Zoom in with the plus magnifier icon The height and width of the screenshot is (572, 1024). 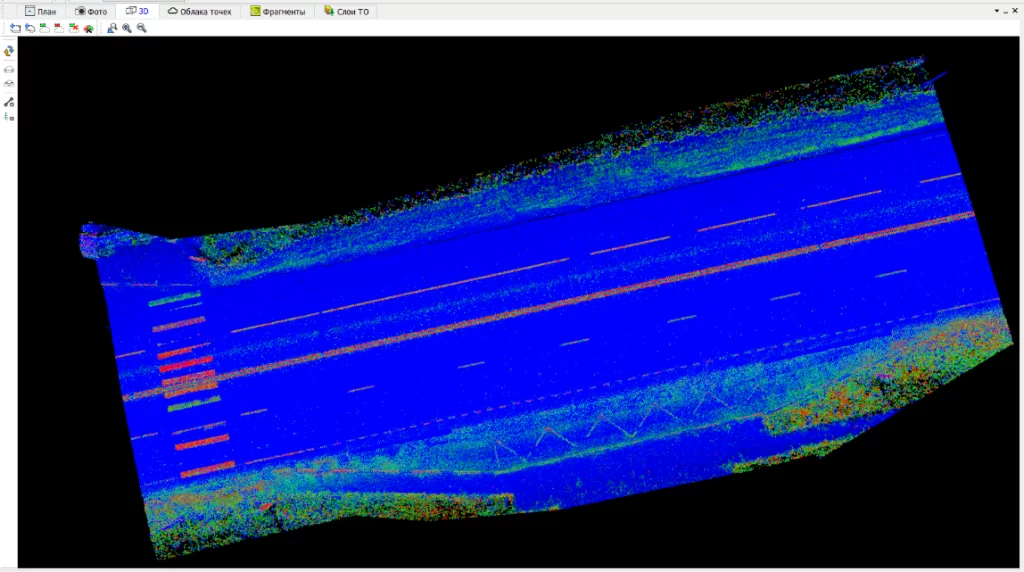(x=127, y=28)
